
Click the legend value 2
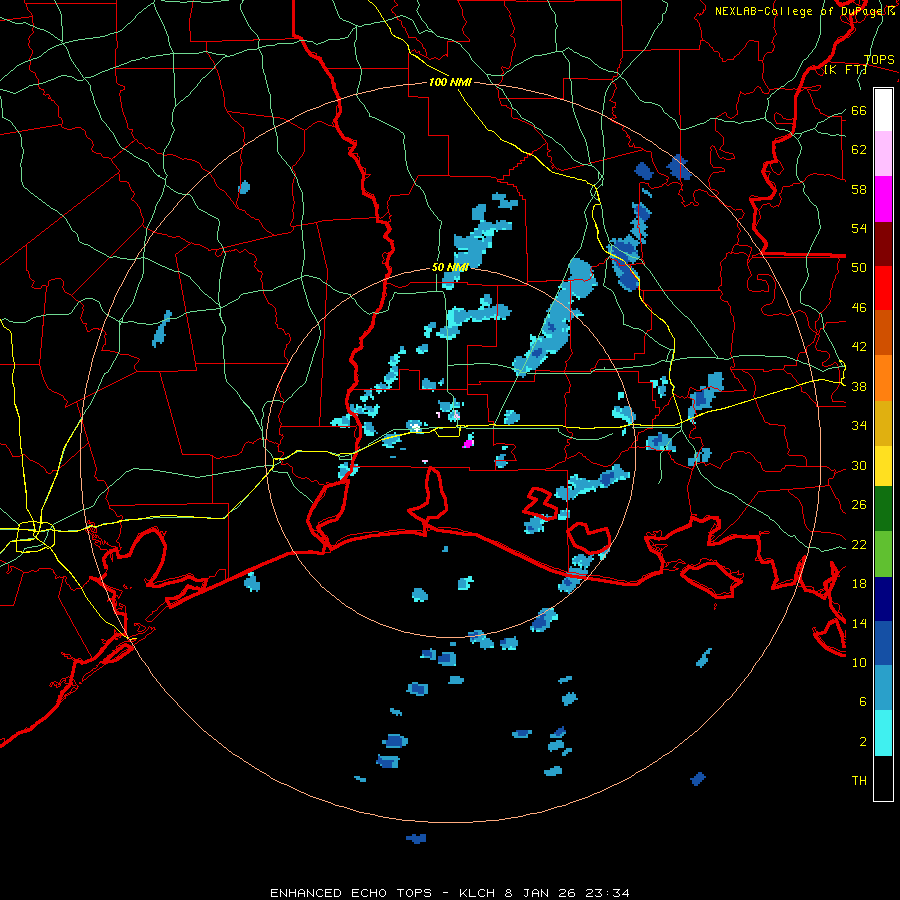(x=862, y=742)
